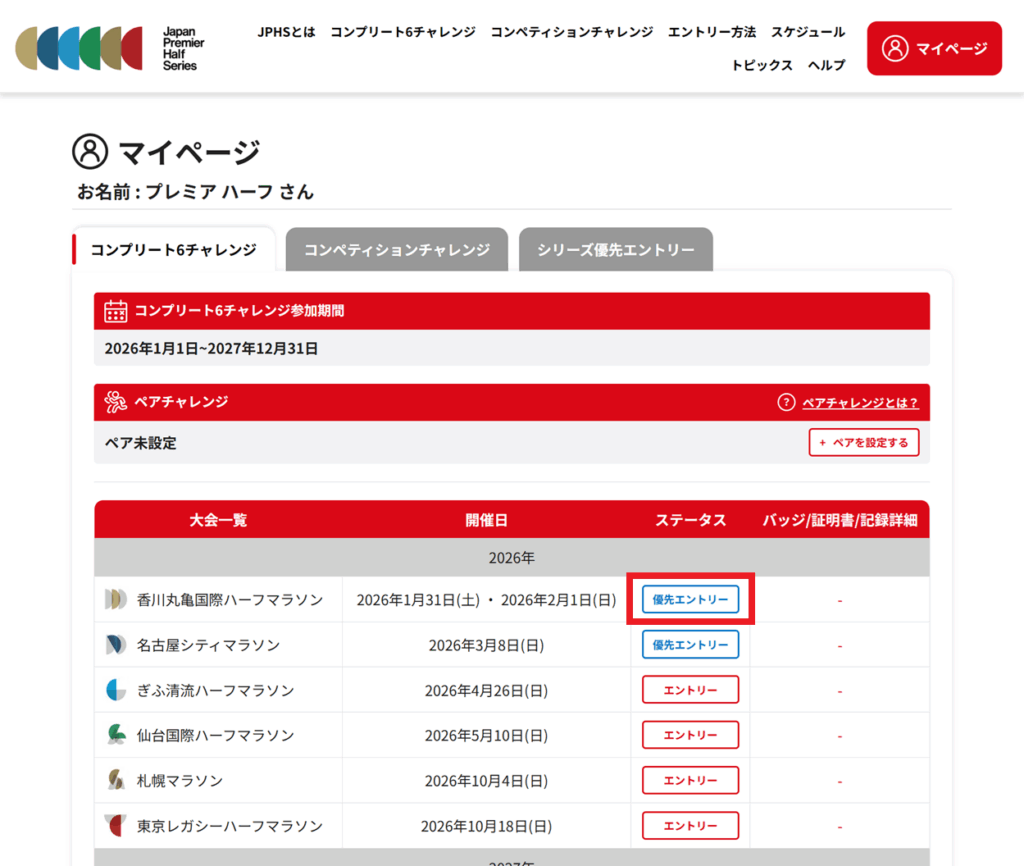
Task: Click 名古屋シティマラソン race name
Action: 208,645
